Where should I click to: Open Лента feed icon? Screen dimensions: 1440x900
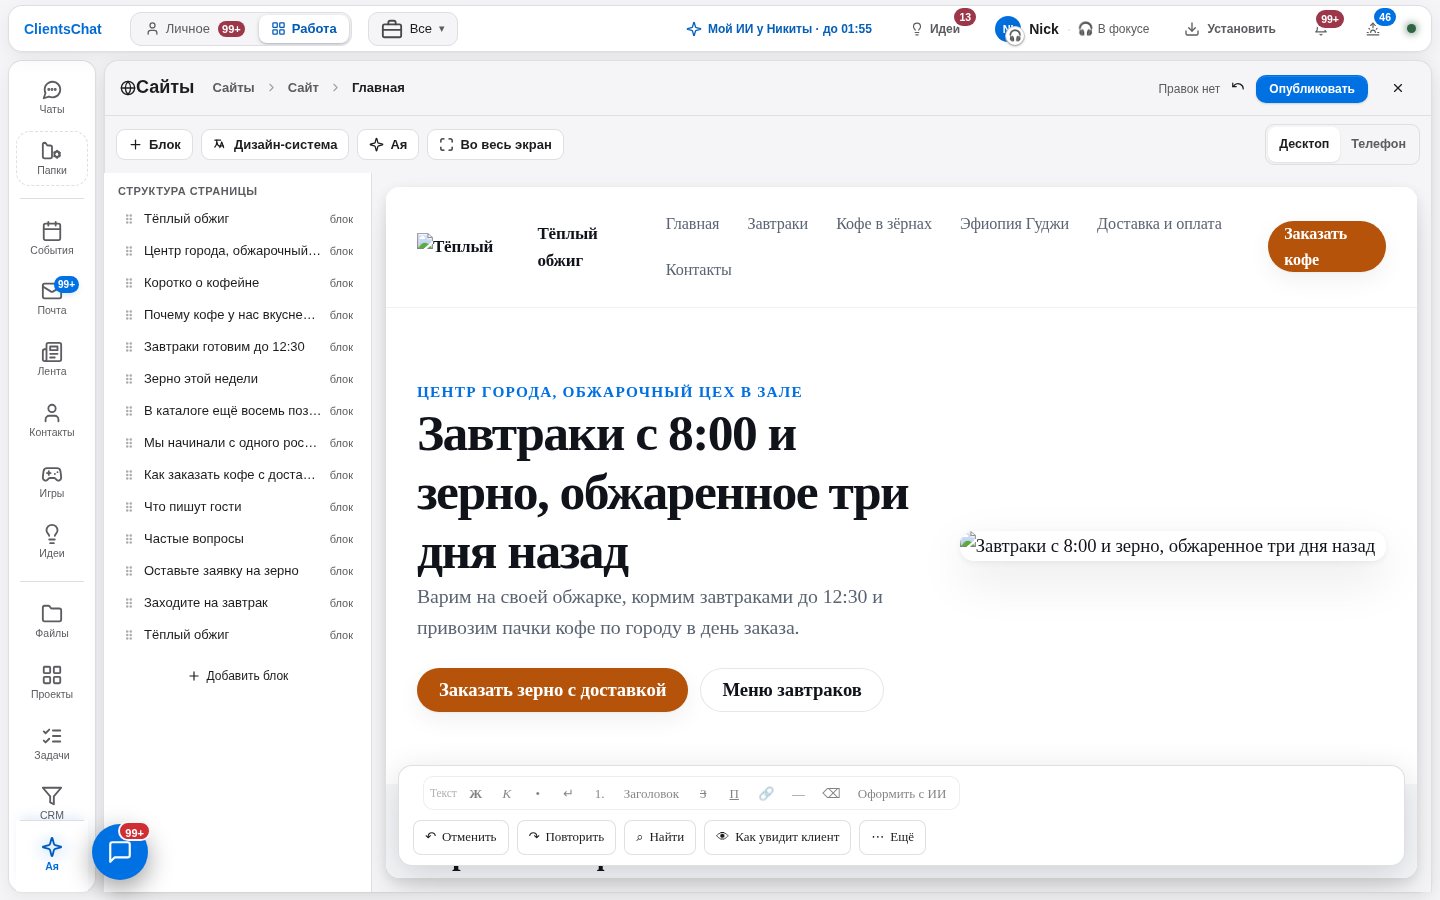coord(52,359)
